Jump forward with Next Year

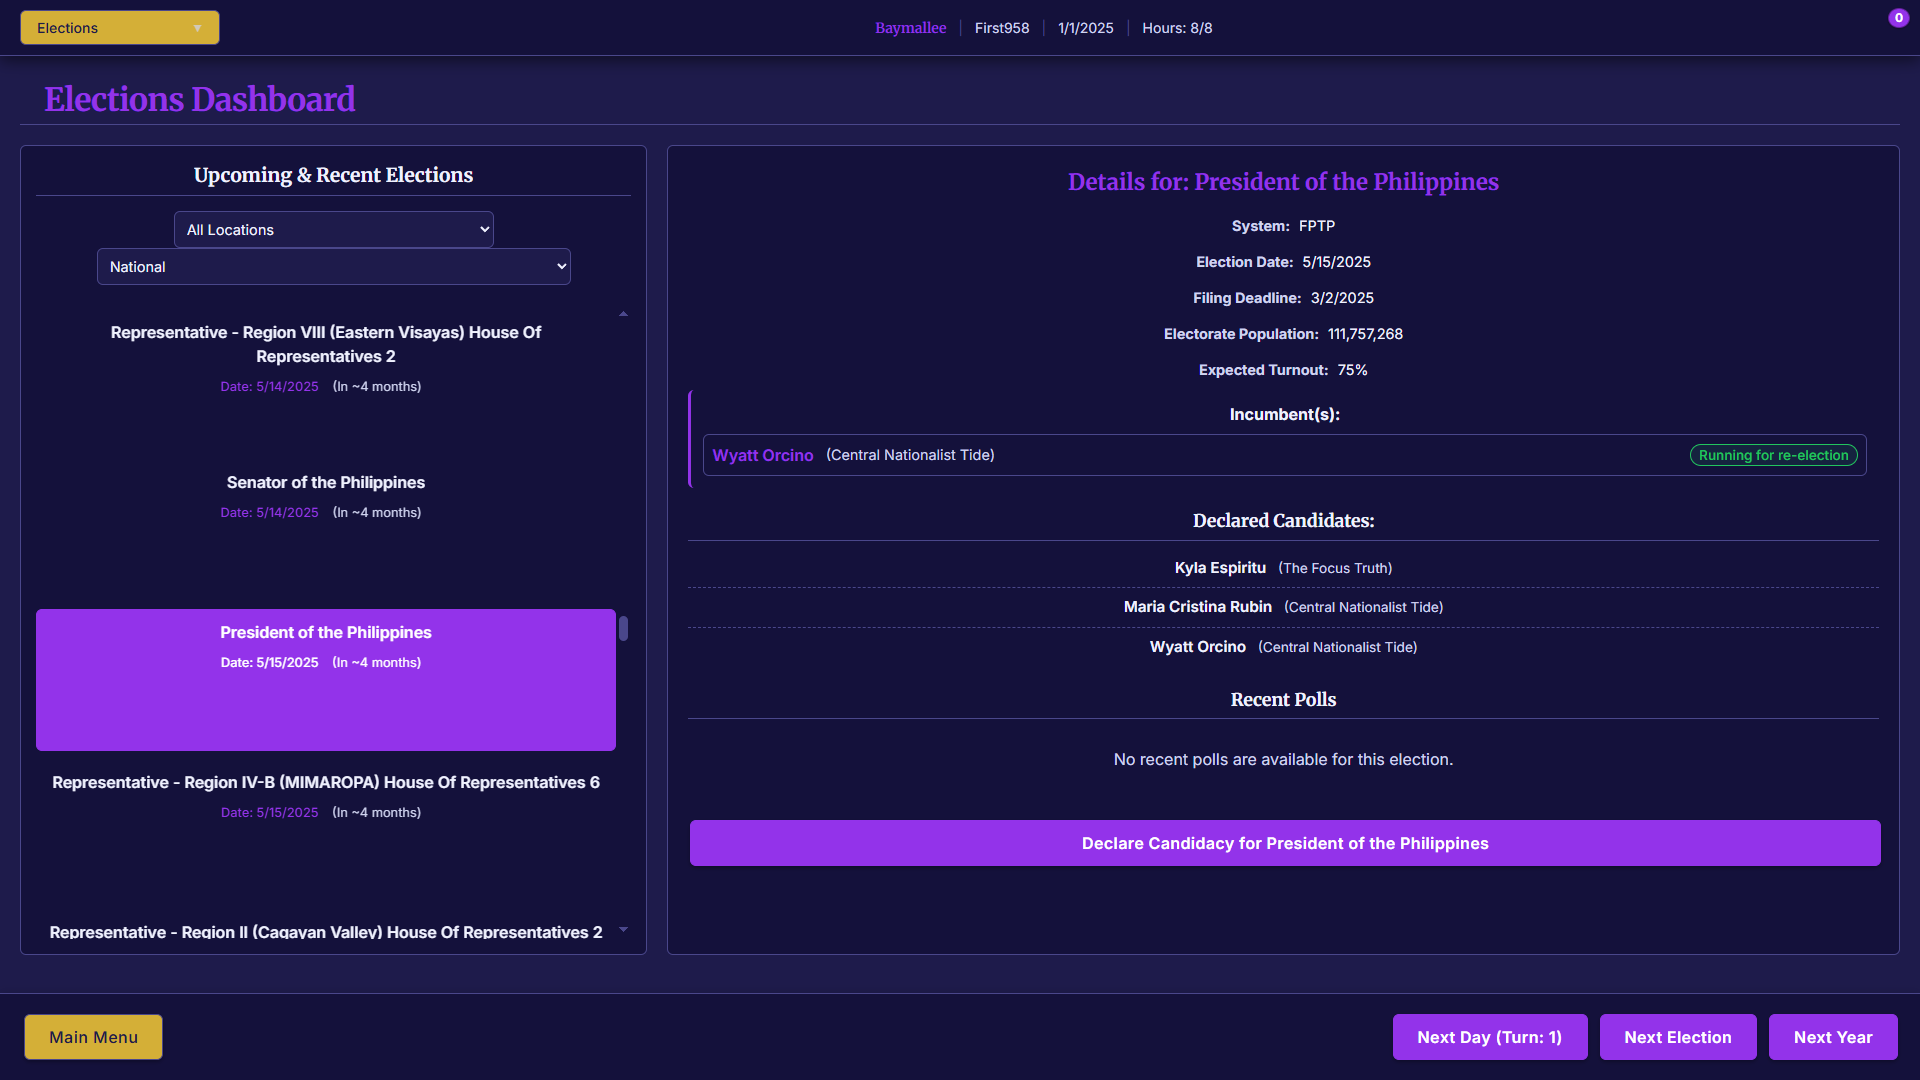tap(1832, 1038)
